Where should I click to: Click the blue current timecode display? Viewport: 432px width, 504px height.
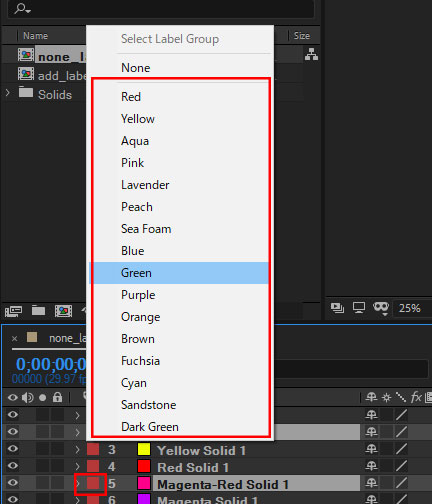(x=51, y=364)
